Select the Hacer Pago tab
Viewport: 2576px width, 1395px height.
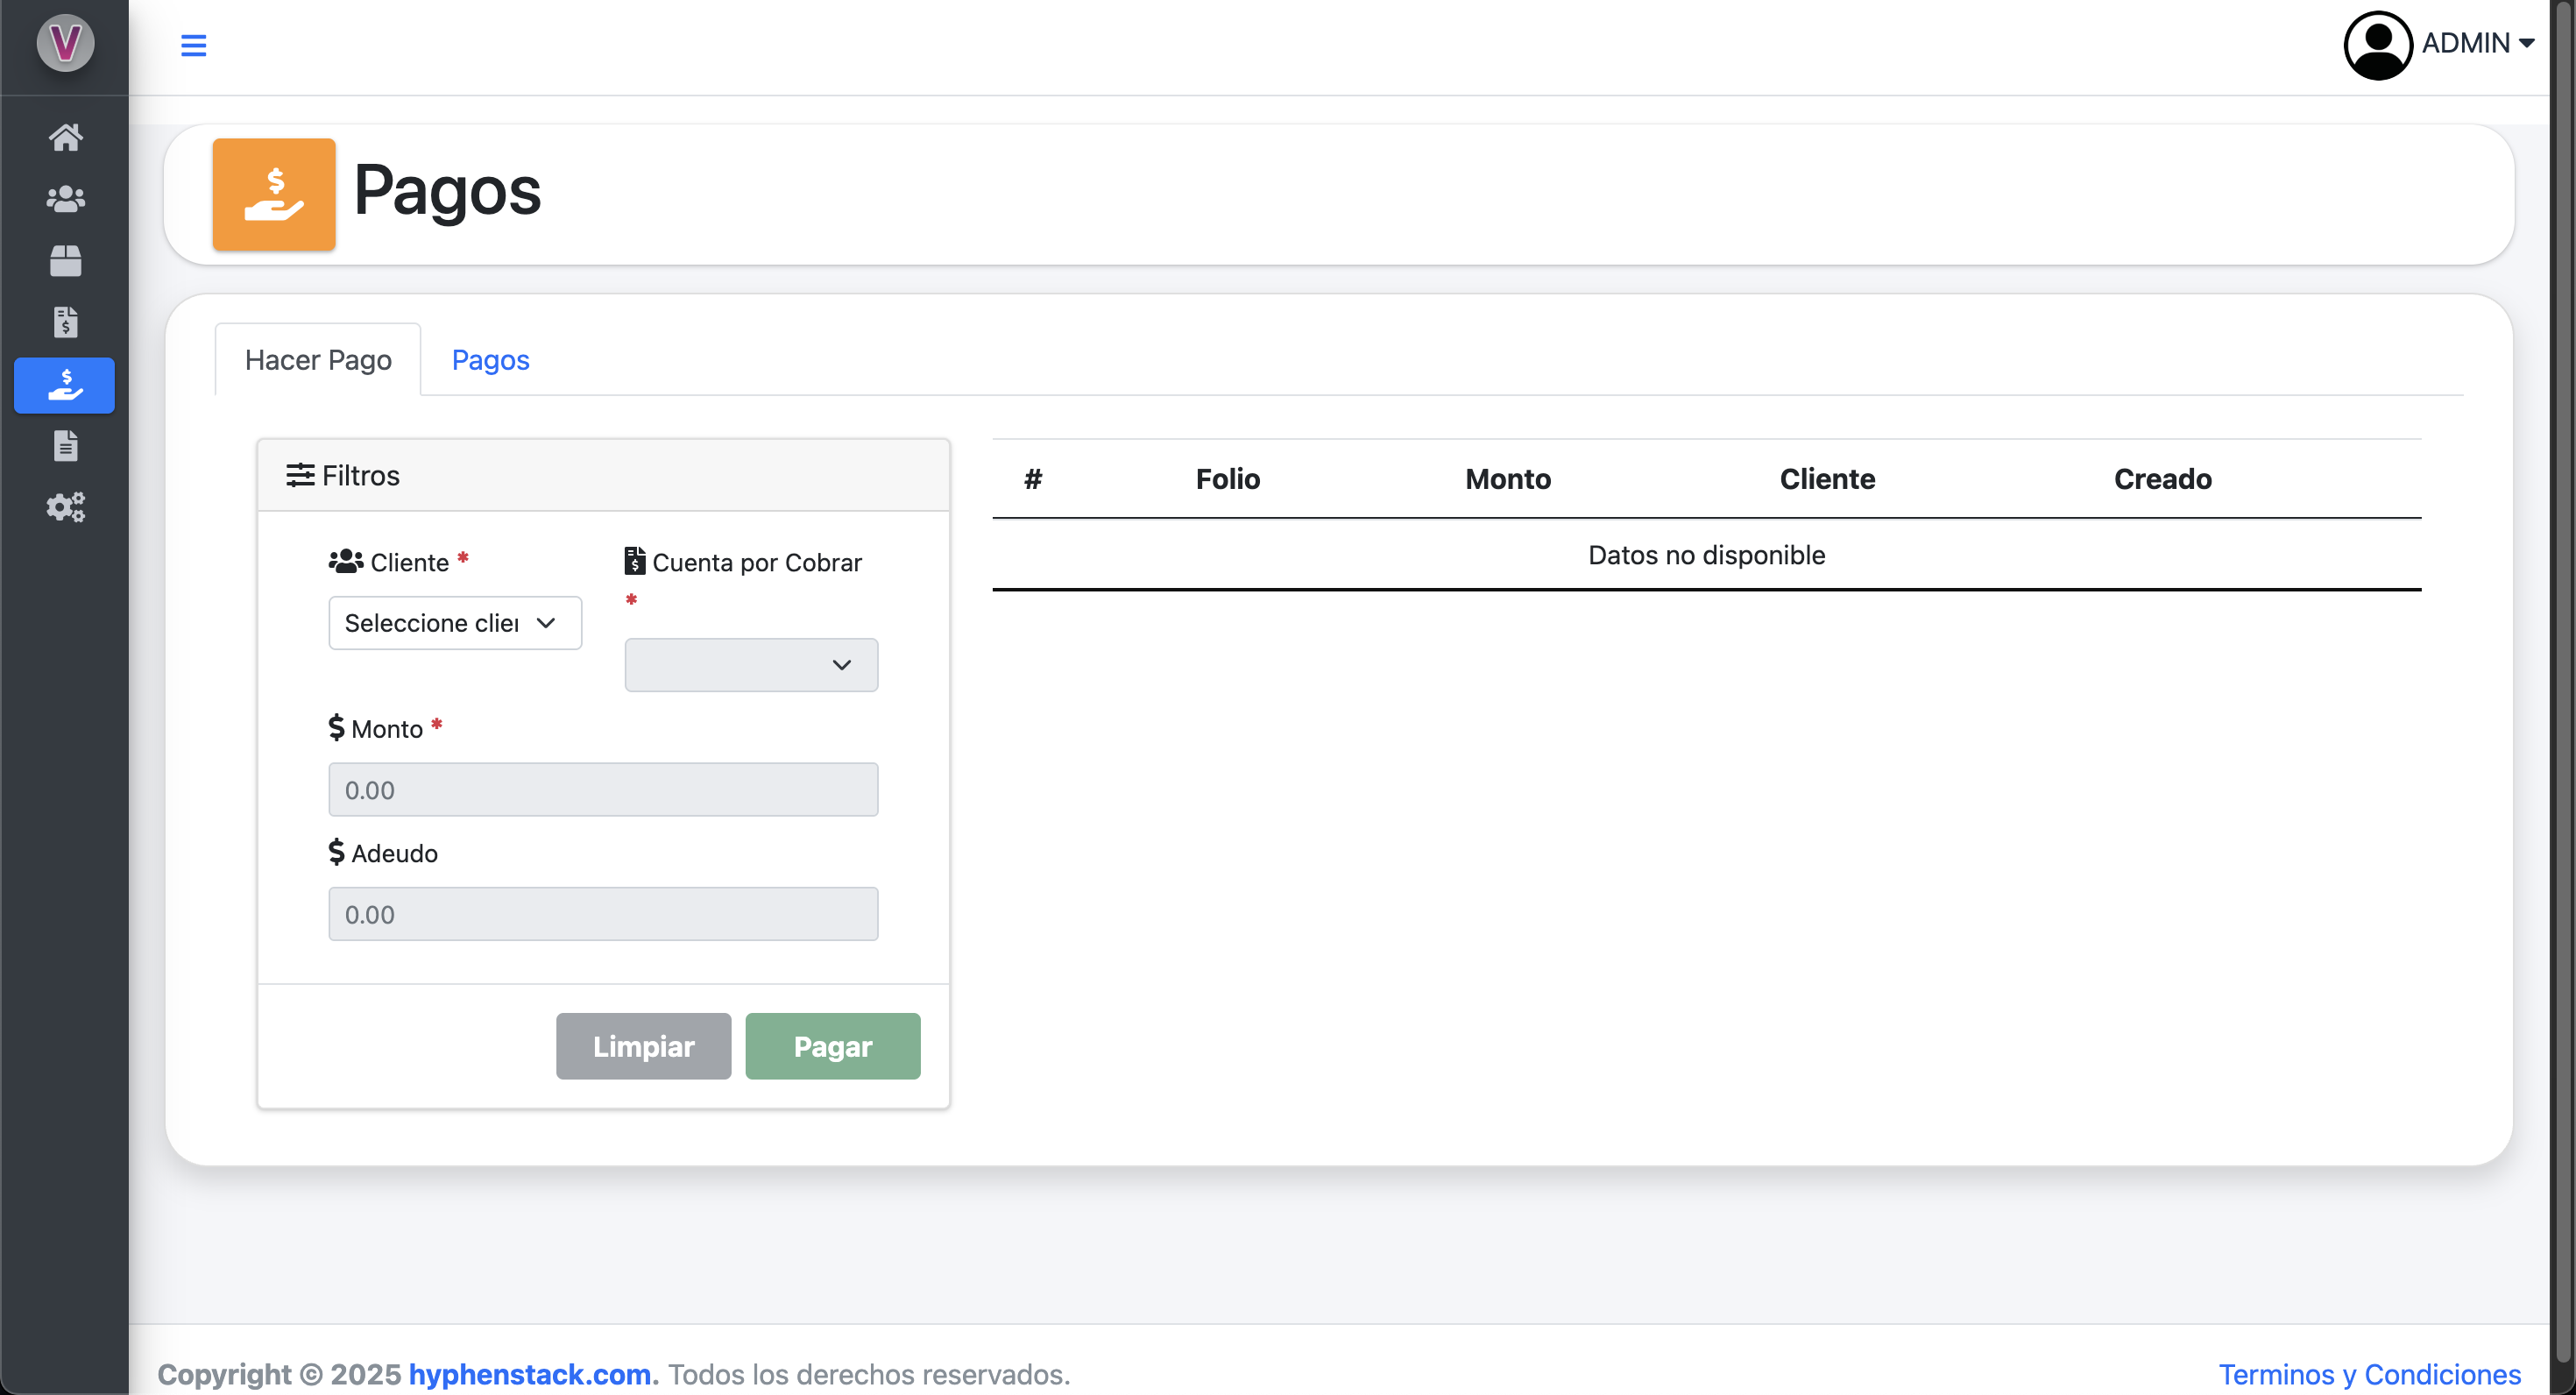(318, 360)
